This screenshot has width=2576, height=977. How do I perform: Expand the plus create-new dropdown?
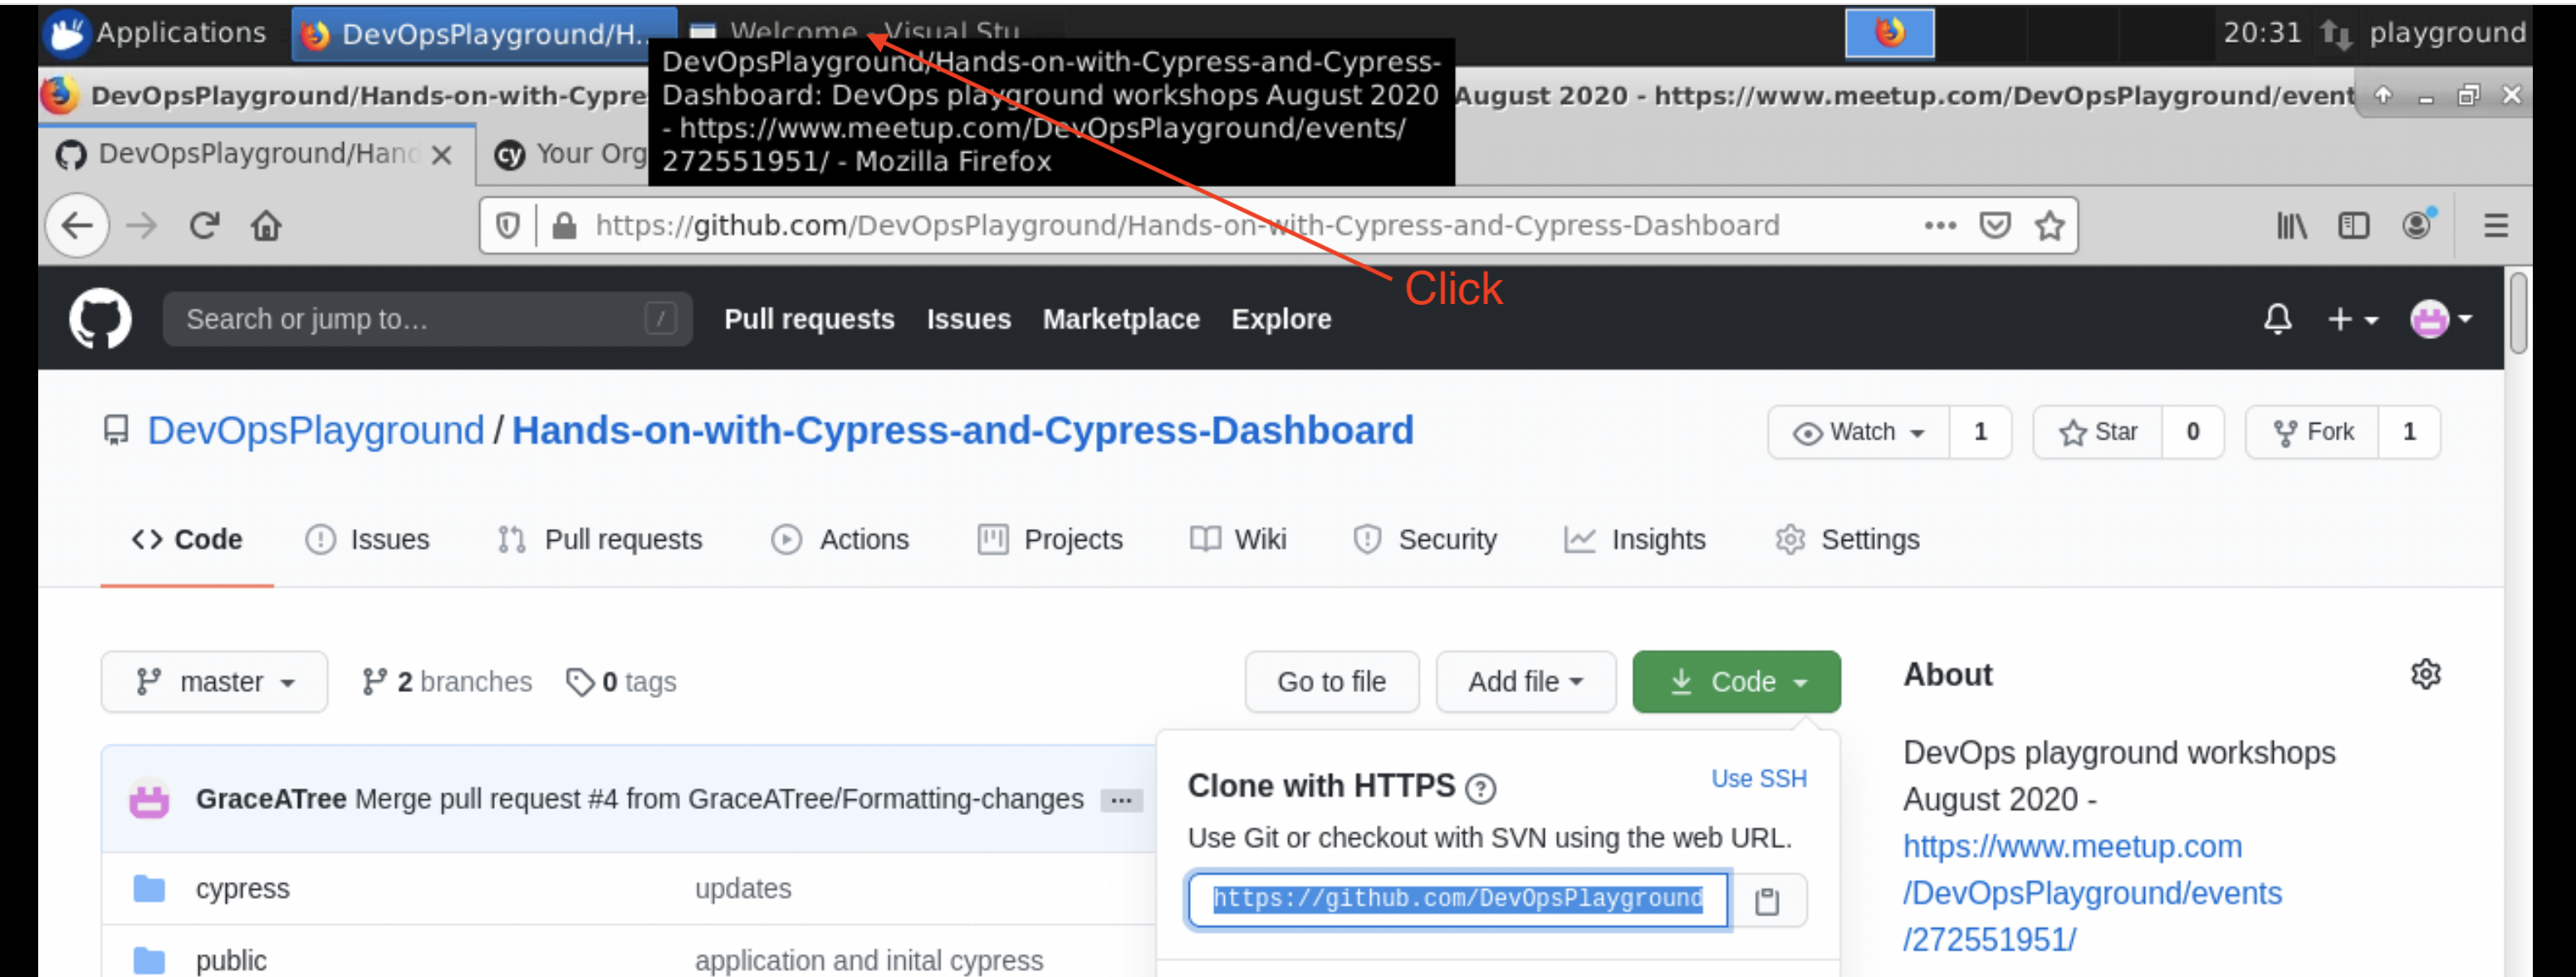tap(2351, 319)
